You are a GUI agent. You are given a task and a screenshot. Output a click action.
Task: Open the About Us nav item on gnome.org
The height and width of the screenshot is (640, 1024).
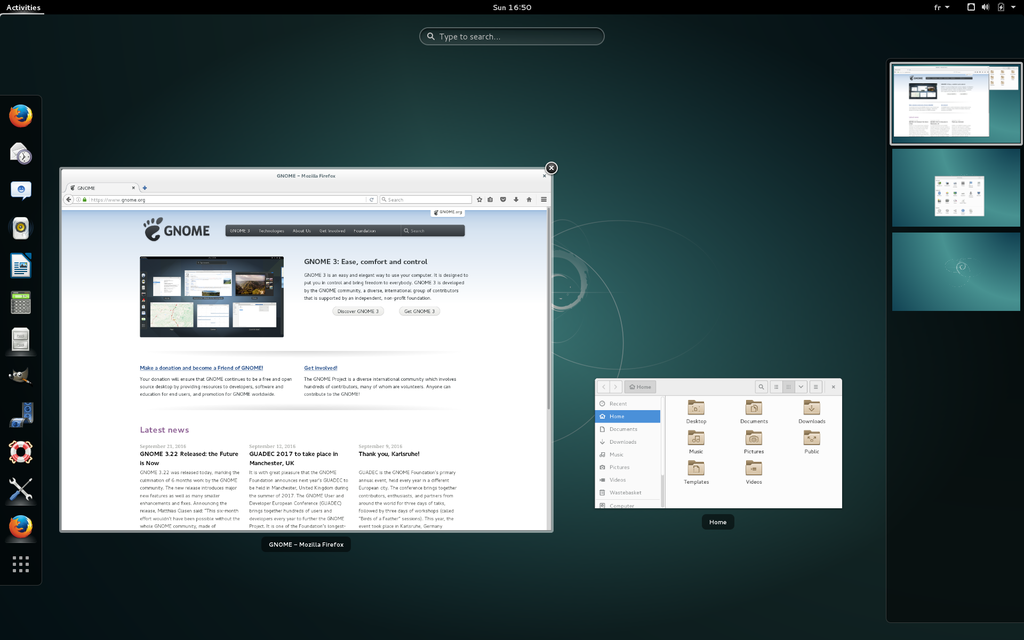(x=302, y=231)
